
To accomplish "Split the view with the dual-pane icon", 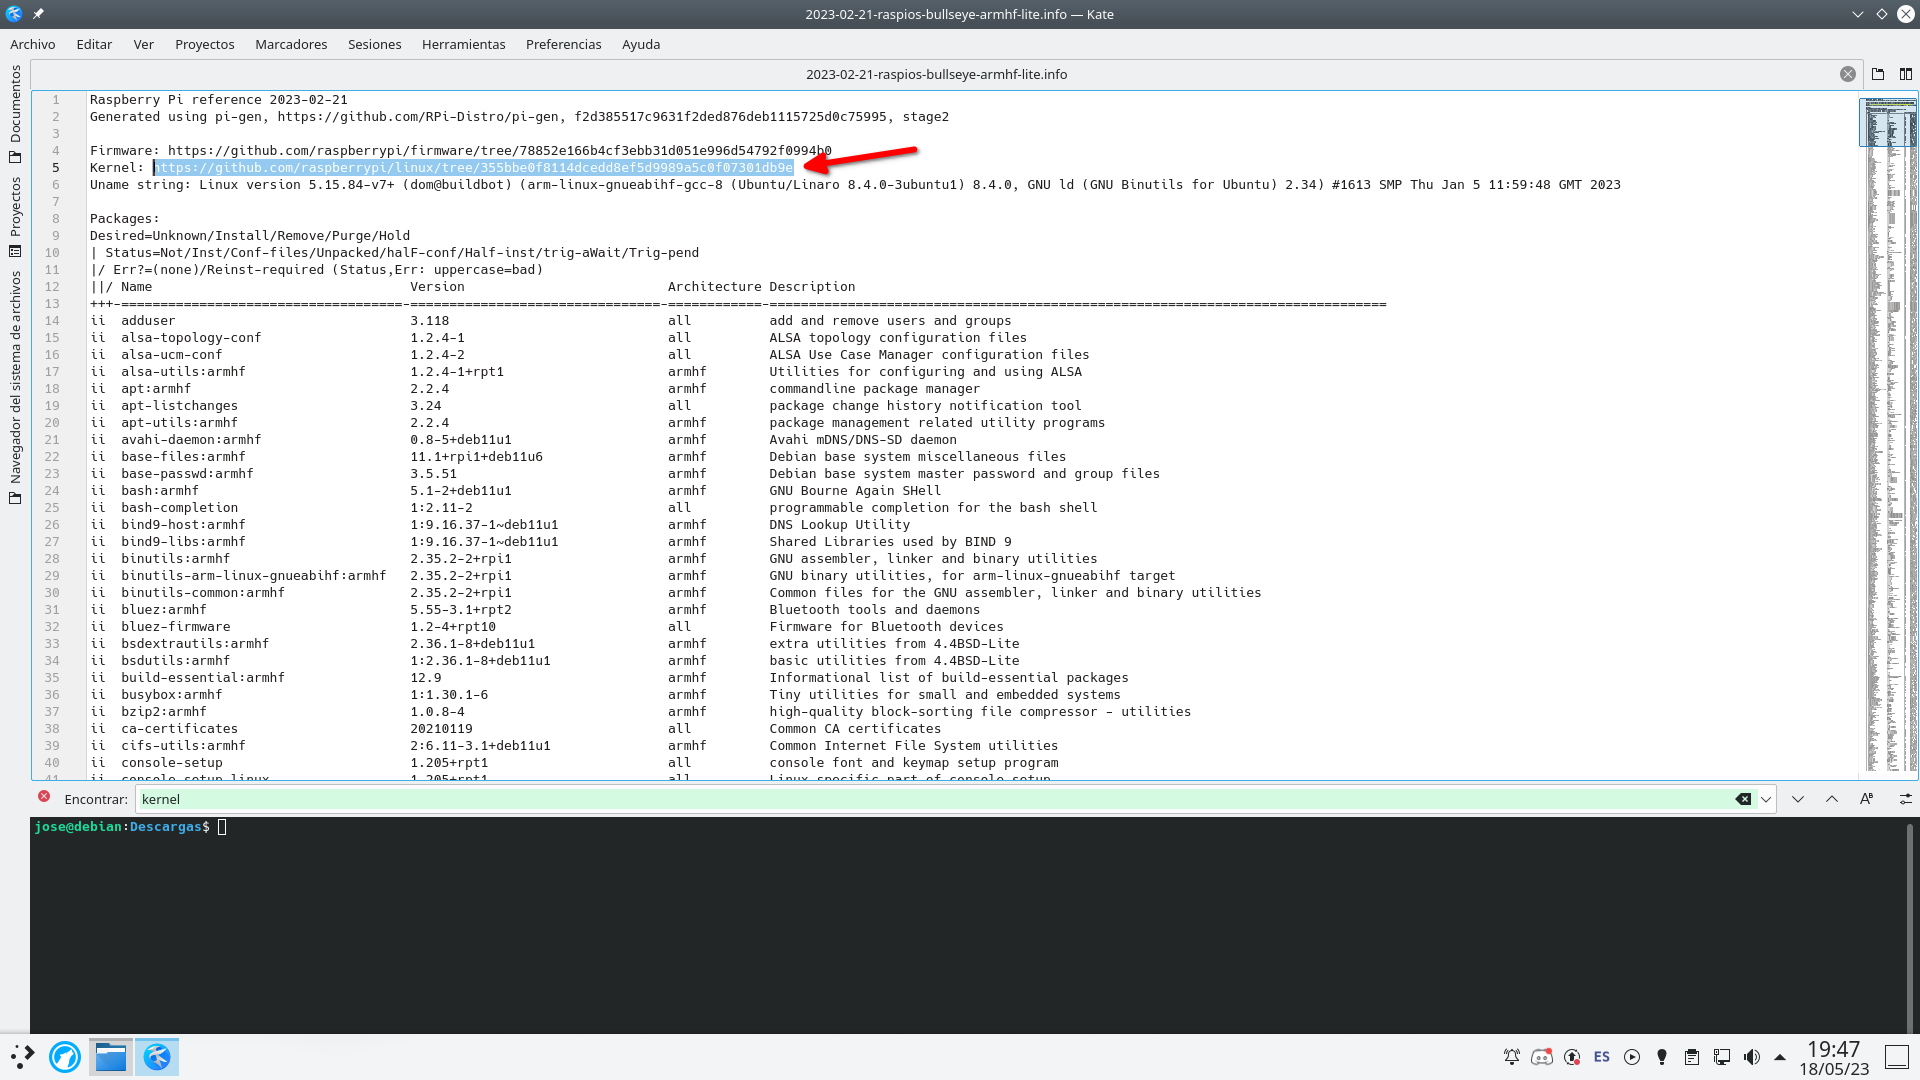I will tap(1906, 74).
